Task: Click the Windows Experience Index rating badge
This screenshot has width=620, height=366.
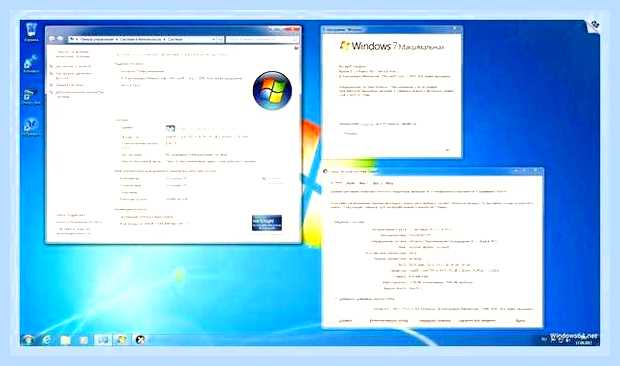Action: 170,128
